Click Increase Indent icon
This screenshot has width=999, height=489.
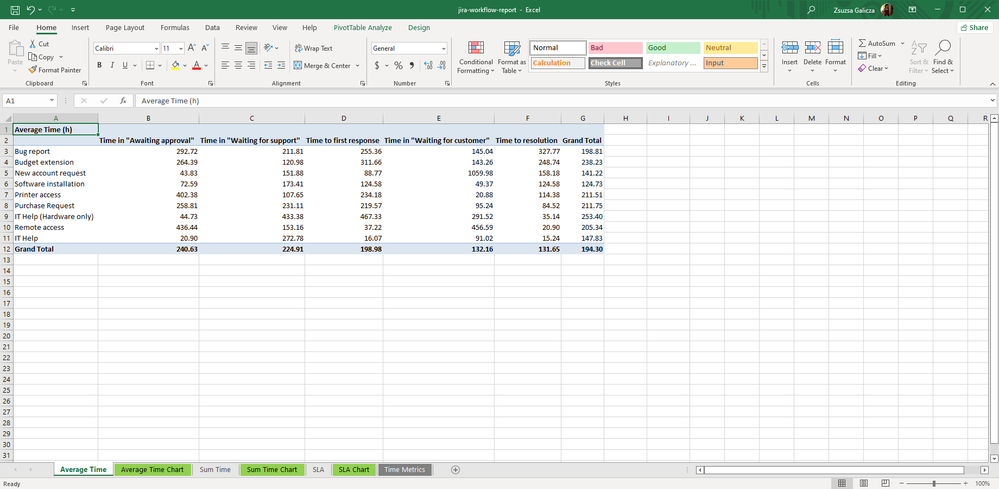click(x=281, y=66)
